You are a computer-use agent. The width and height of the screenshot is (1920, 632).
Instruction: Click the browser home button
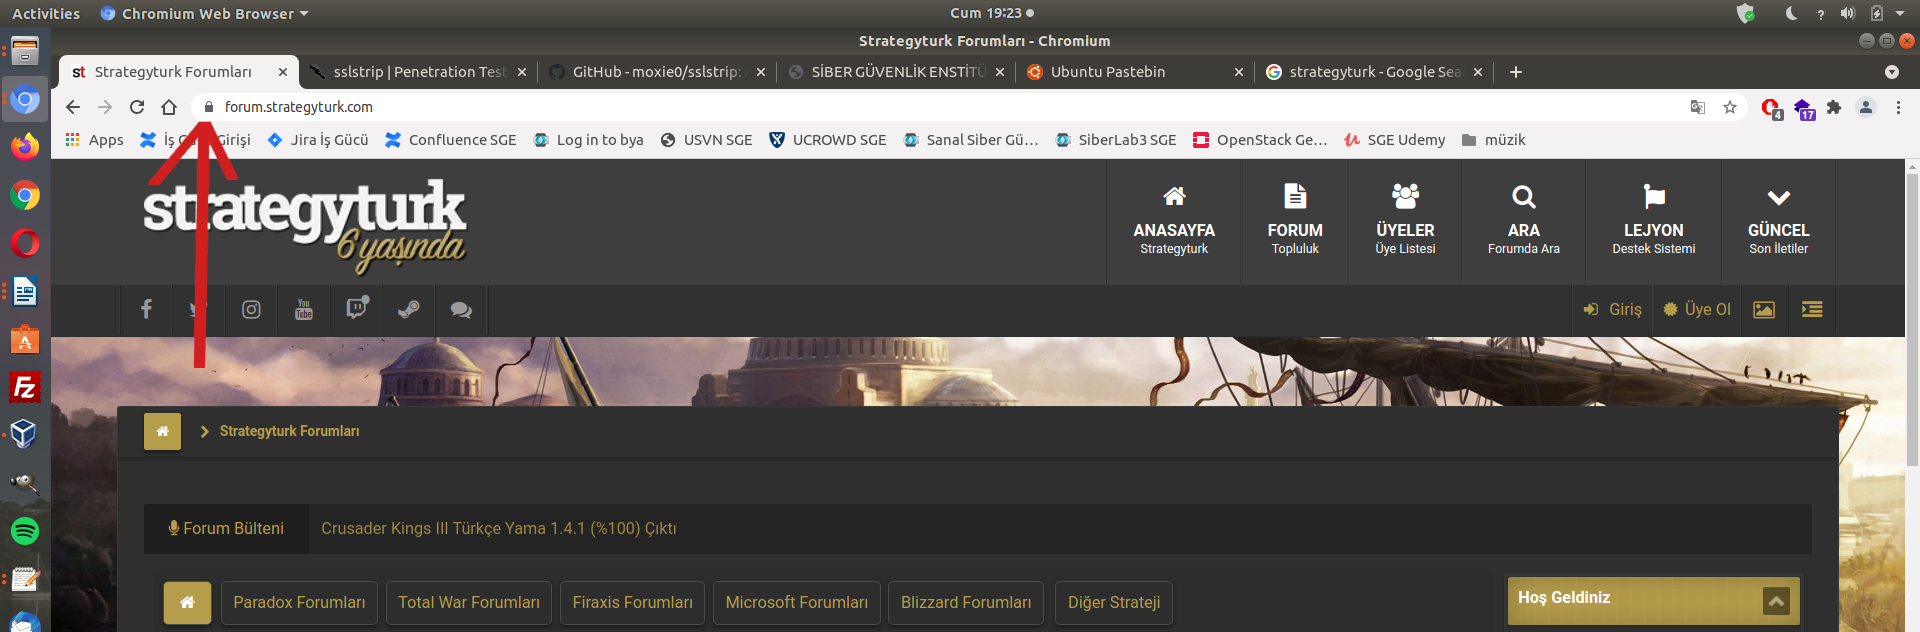(x=169, y=107)
